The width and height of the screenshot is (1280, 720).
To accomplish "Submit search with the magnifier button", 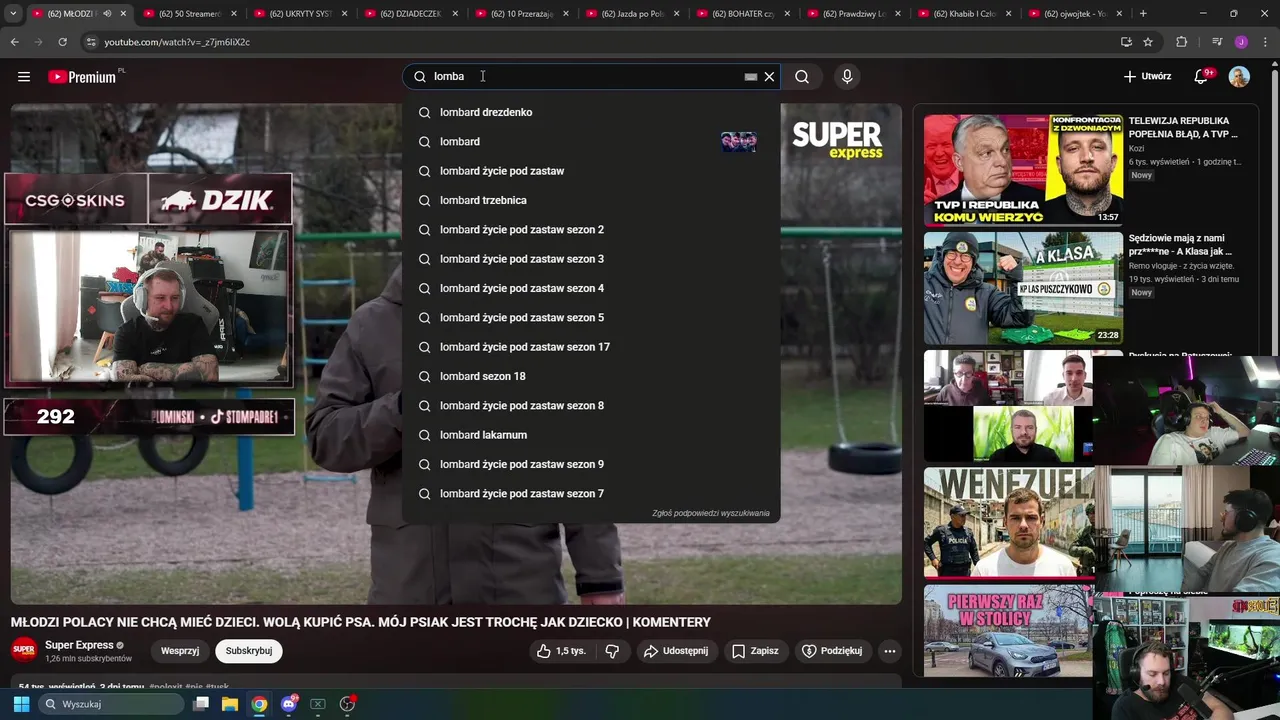I will click(802, 77).
